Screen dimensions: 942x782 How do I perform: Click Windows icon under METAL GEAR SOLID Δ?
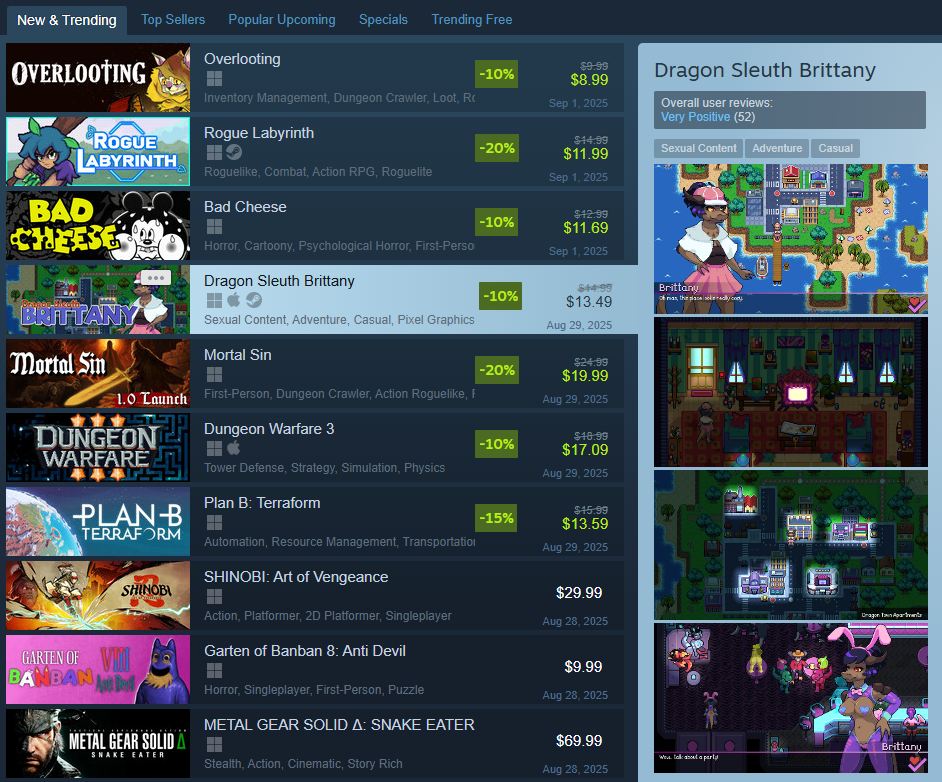(214, 745)
